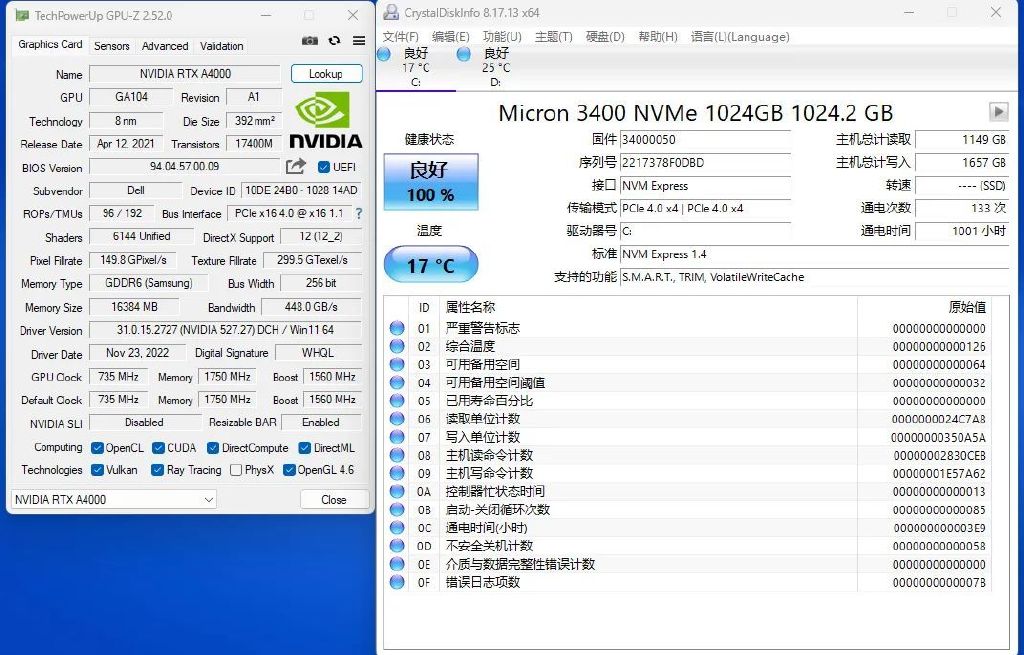1024x655 pixels.
Task: Open the 功能(U) menu in CrystalDiskInfo
Action: click(501, 37)
